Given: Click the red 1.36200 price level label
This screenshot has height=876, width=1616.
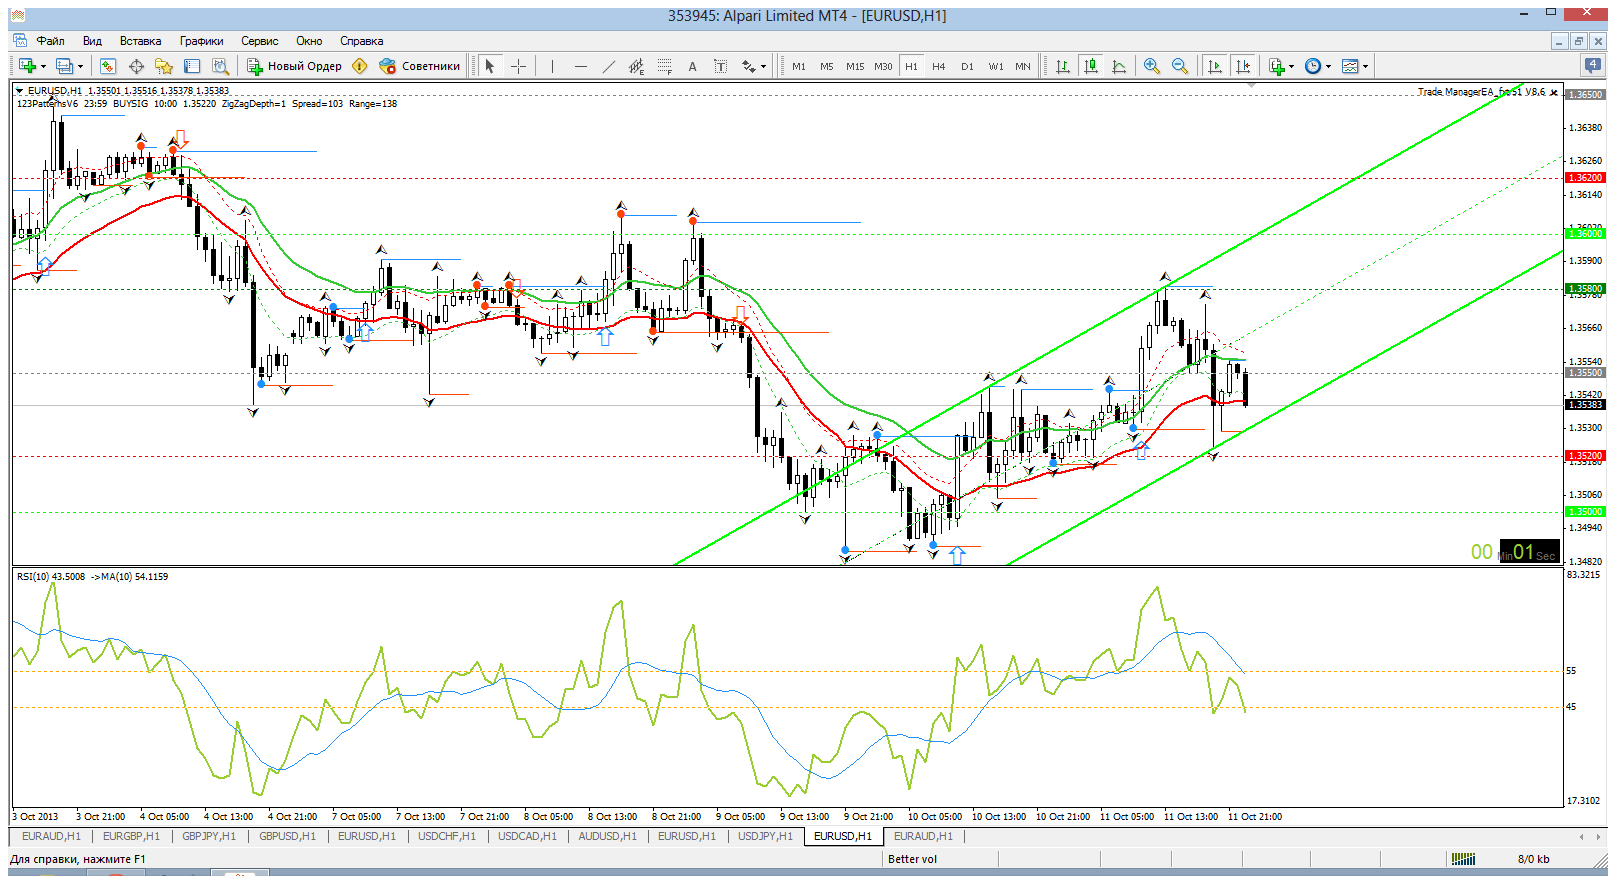Looking at the screenshot, I should click(x=1584, y=178).
